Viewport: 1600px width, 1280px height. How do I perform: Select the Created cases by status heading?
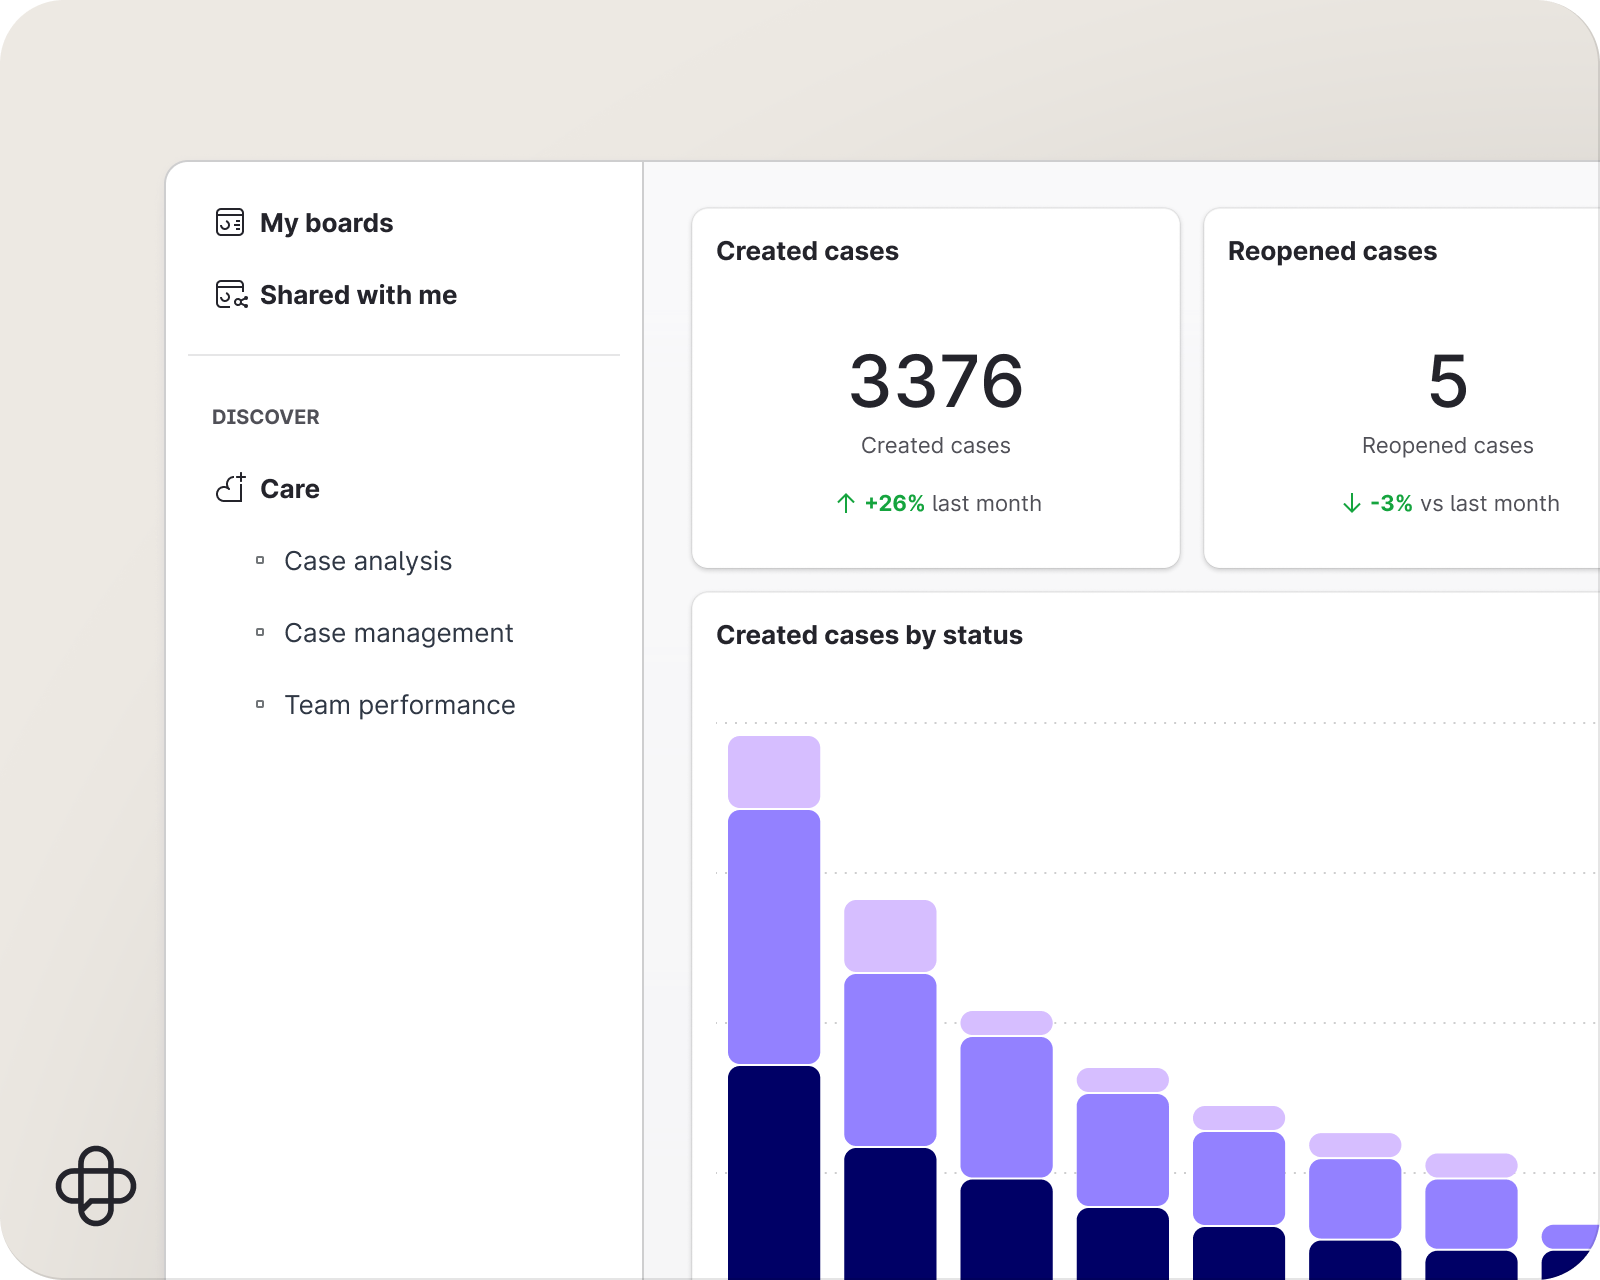[869, 635]
